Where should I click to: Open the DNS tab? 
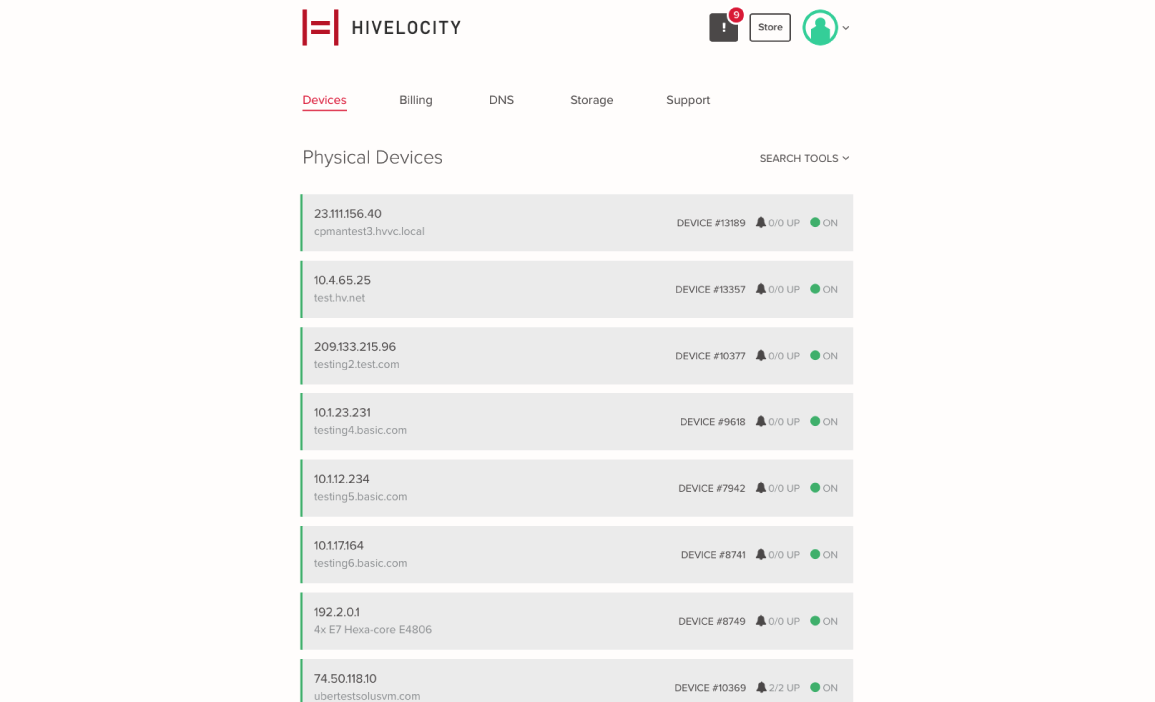click(501, 100)
